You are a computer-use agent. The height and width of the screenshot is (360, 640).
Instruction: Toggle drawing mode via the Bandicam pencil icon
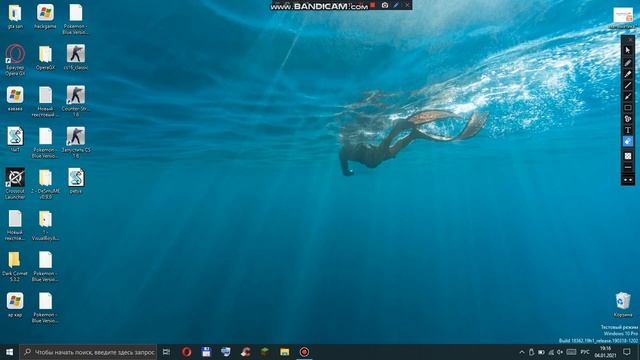[x=396, y=5]
